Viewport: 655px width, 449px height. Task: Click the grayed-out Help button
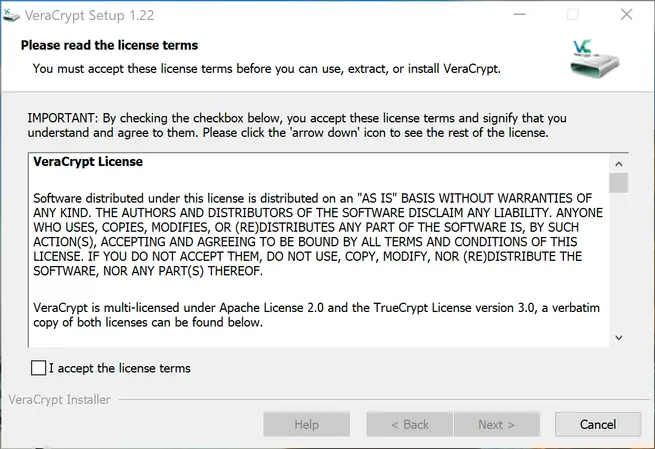pyautogui.click(x=307, y=424)
